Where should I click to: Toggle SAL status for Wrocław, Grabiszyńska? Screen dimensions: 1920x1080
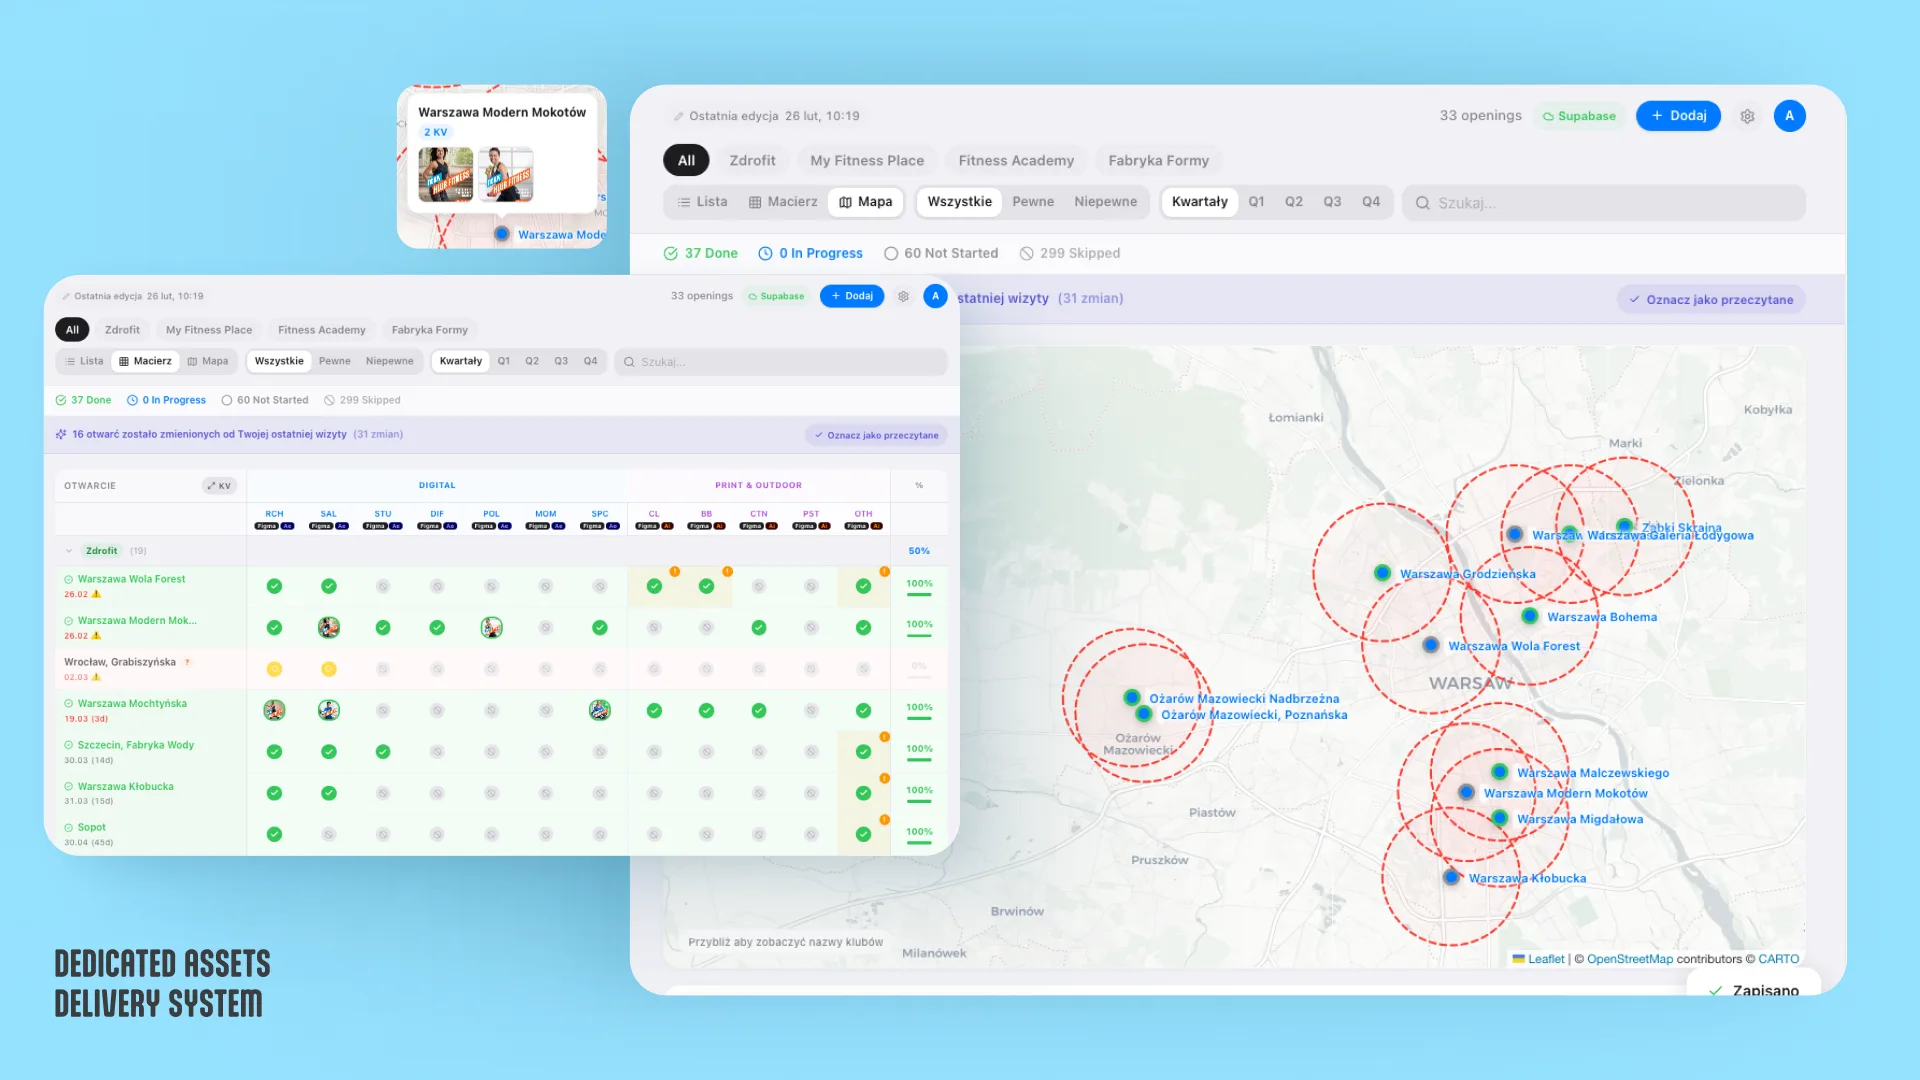(328, 669)
